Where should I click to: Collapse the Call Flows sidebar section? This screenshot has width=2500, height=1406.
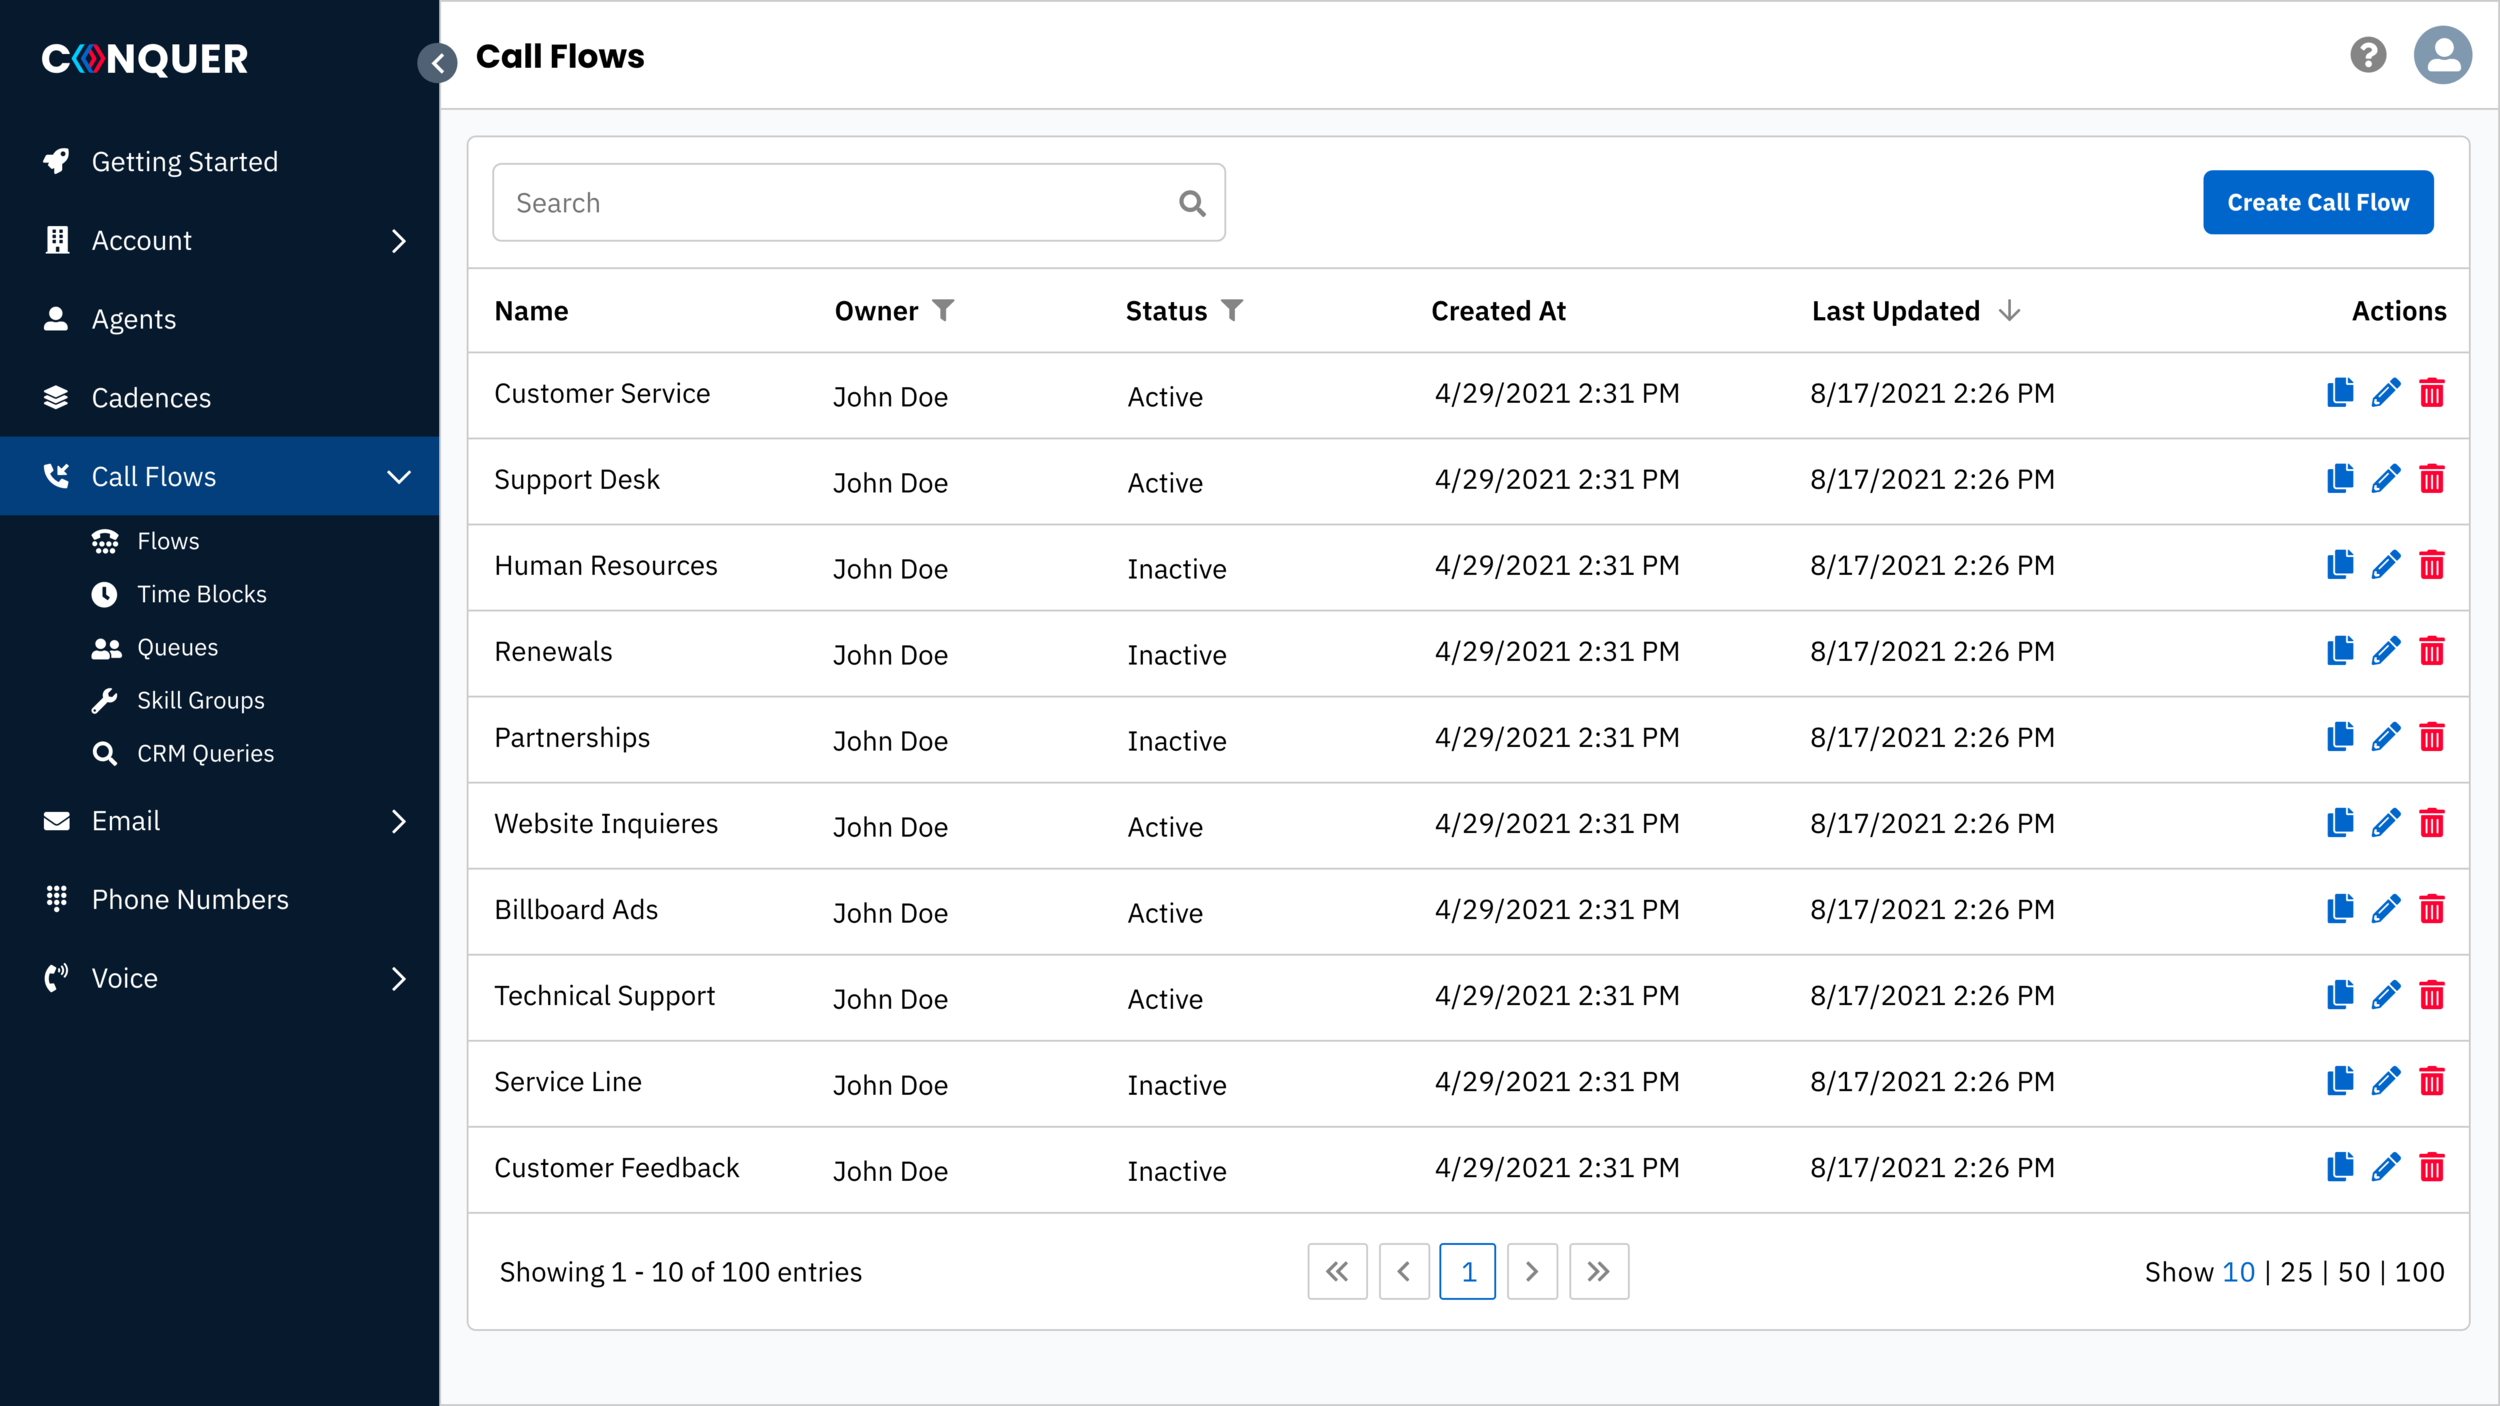[398, 477]
